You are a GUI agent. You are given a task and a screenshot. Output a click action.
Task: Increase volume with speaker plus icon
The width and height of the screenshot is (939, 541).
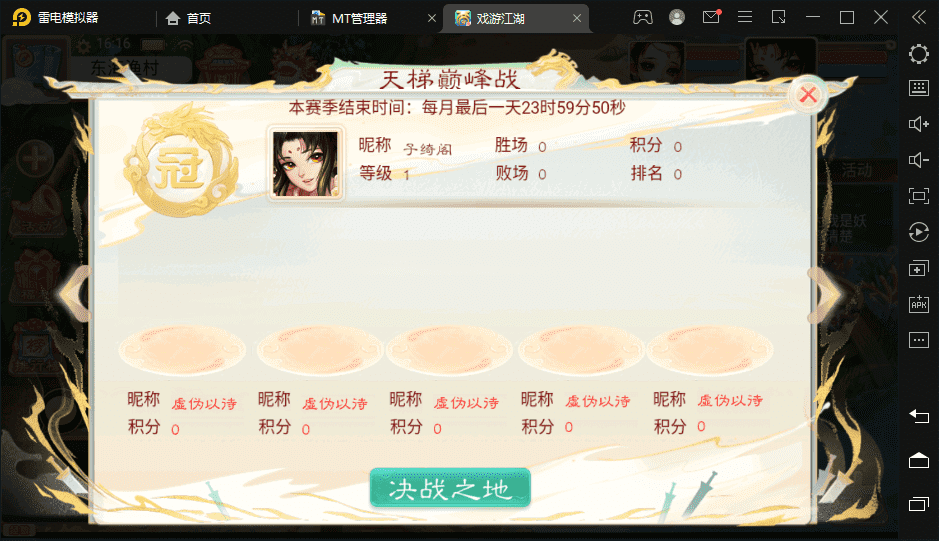(919, 124)
